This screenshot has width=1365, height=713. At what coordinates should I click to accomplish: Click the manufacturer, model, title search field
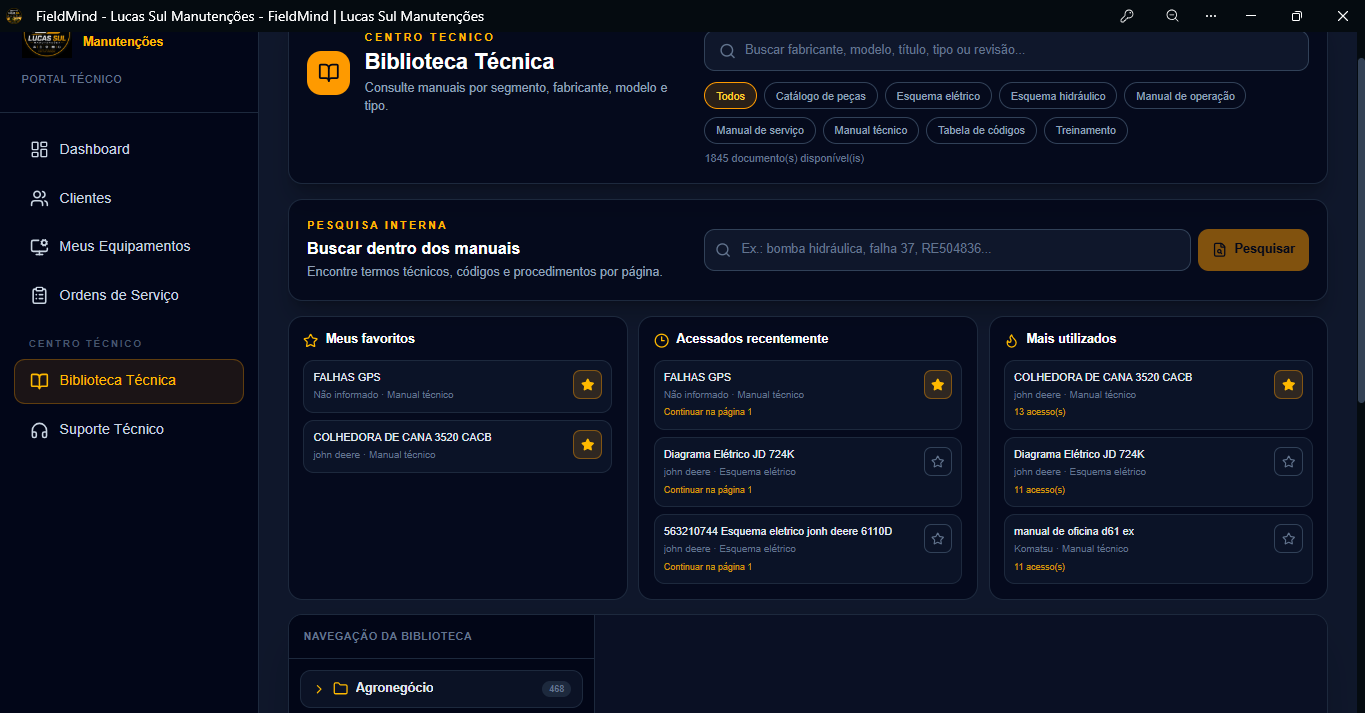[1006, 50]
